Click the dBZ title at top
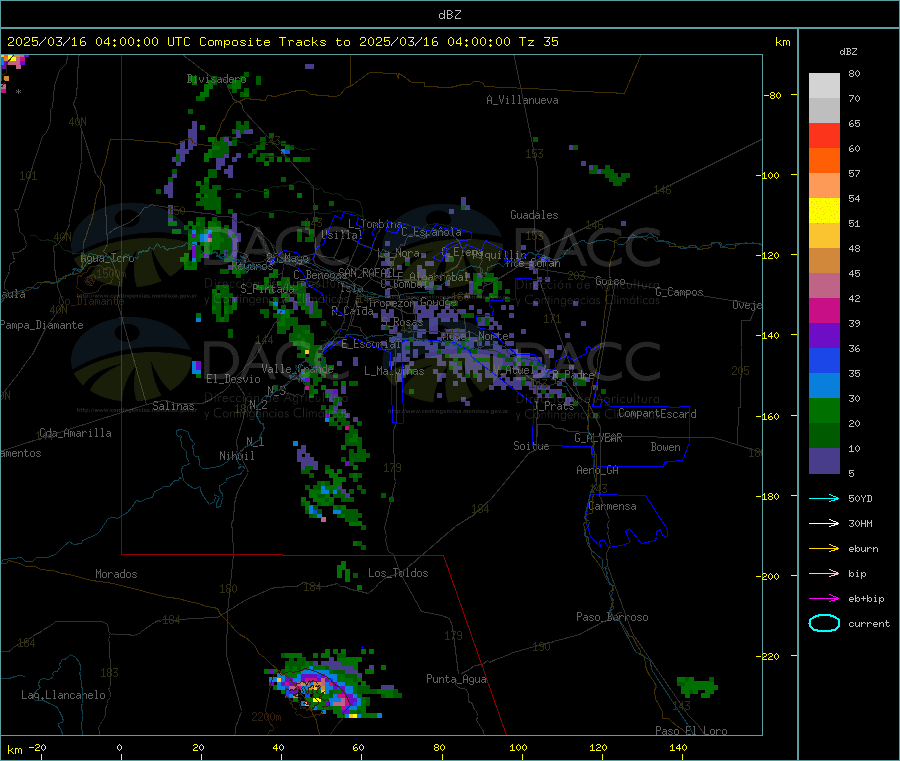The image size is (900, 761). (x=449, y=15)
